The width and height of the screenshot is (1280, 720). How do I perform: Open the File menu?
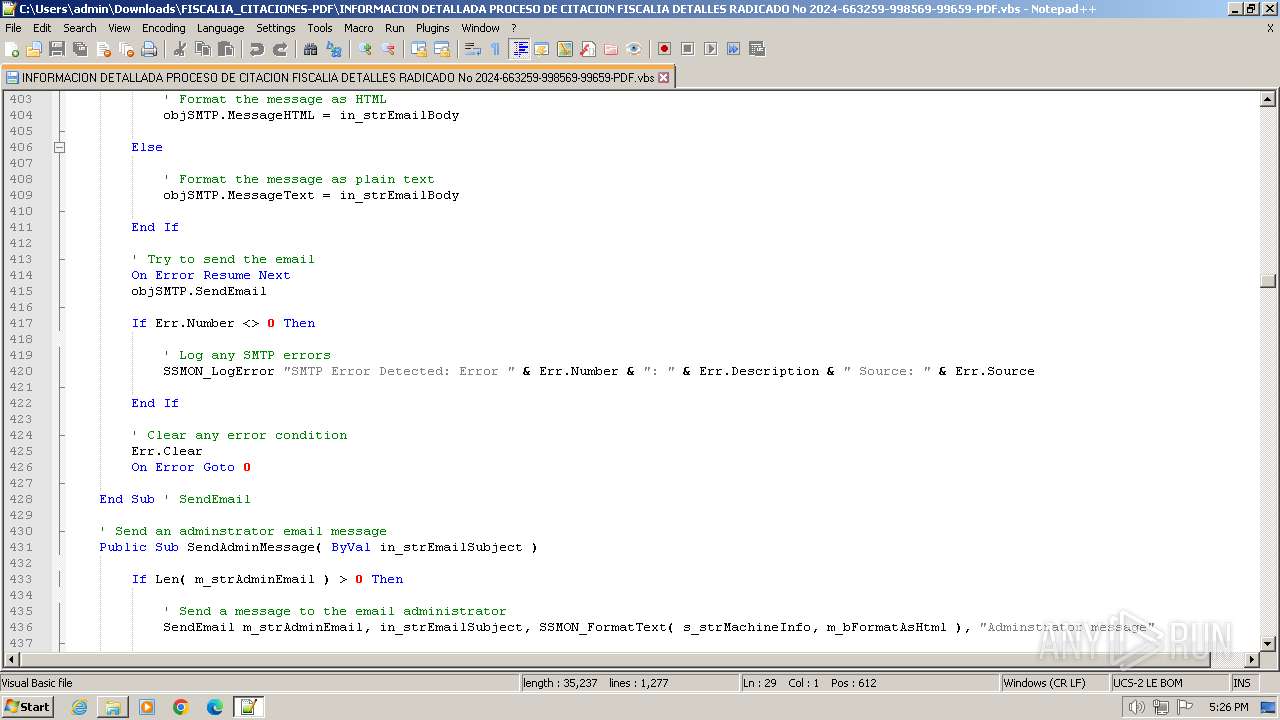coord(13,28)
